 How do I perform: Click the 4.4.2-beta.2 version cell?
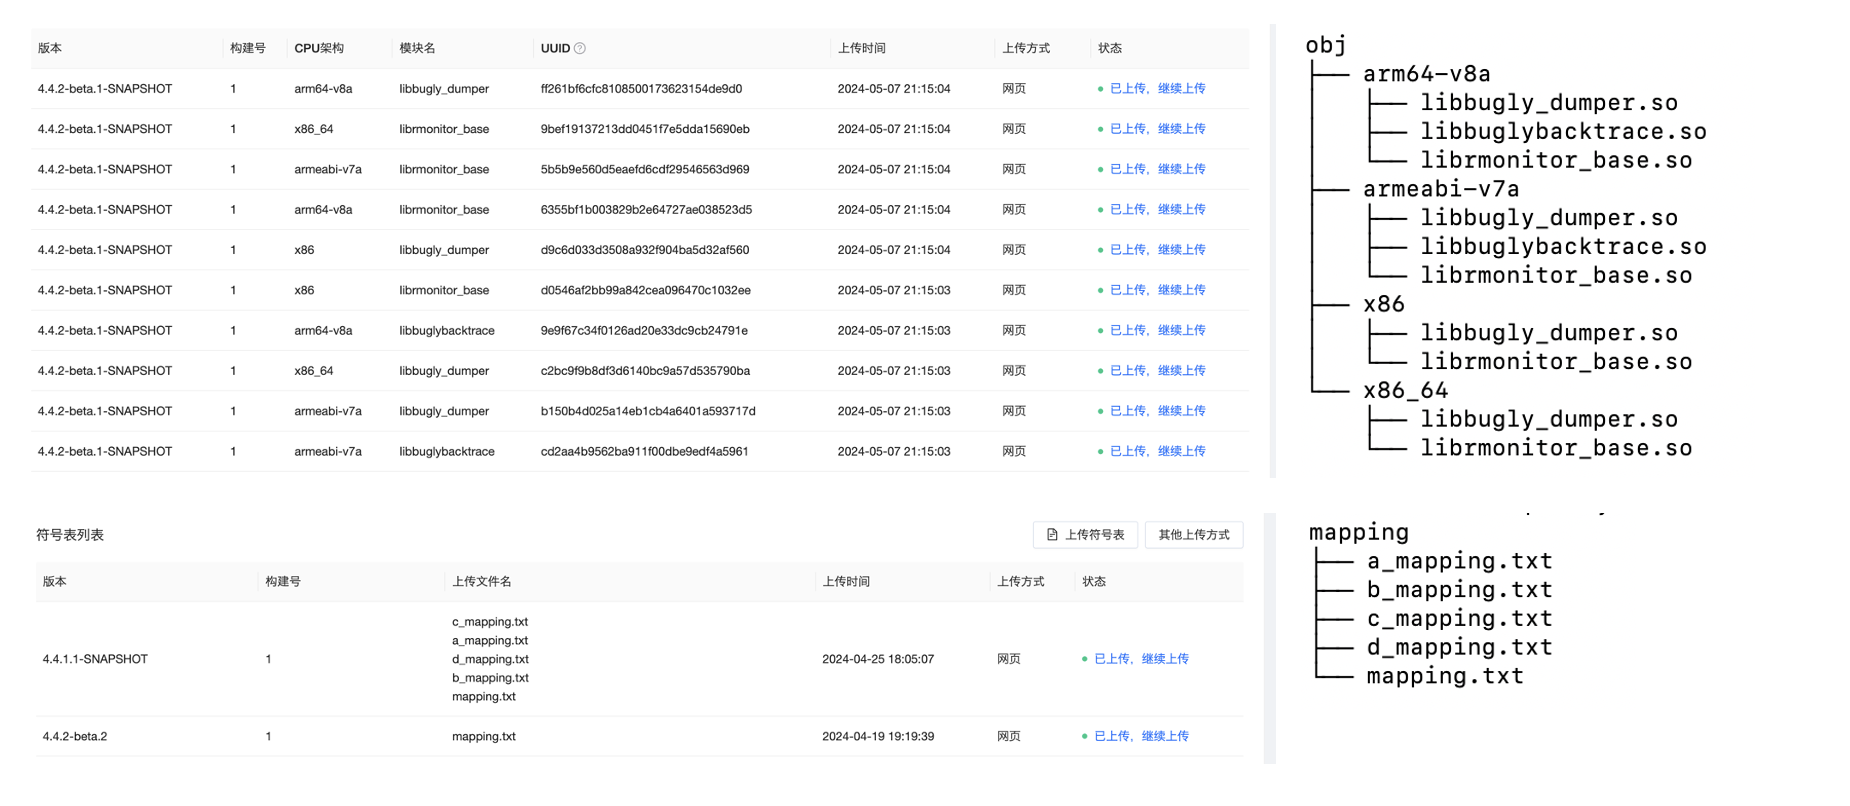pyautogui.click(x=75, y=736)
